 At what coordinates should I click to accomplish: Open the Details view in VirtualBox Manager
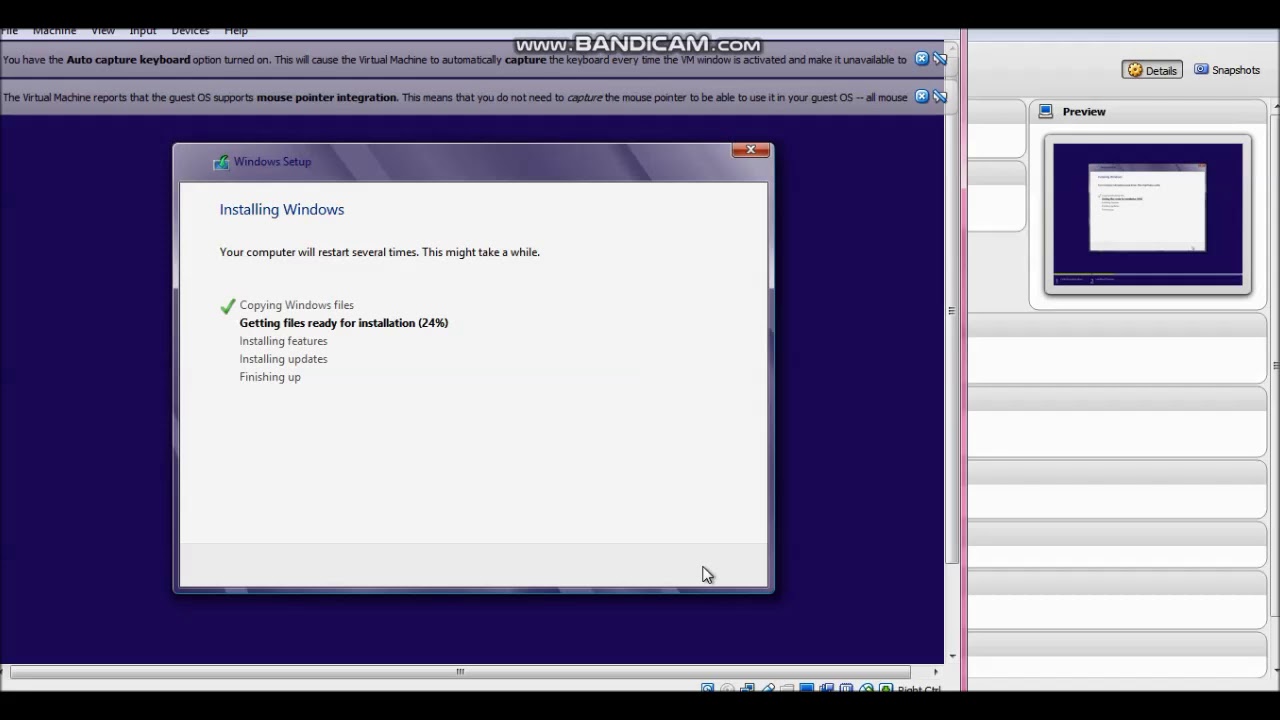1152,70
